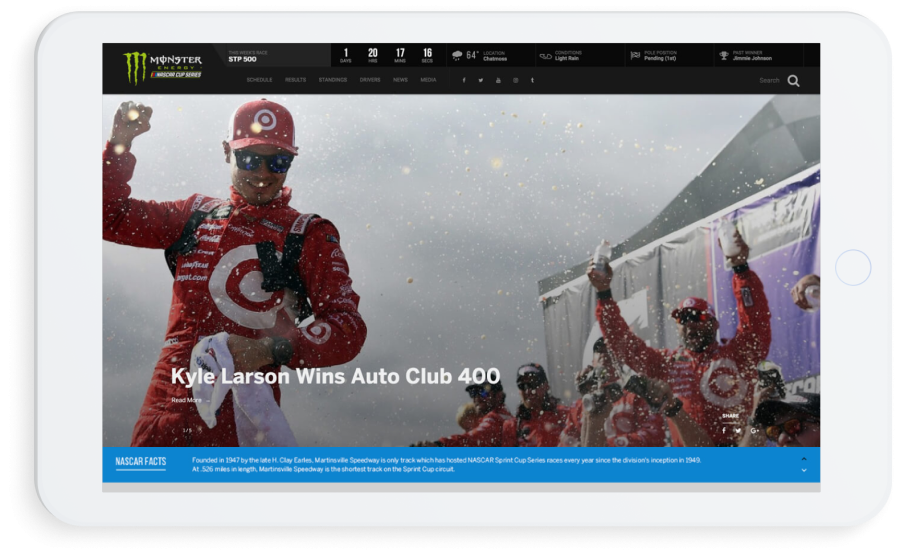Share the story on Twitter
Viewport: 900px width, 558px height.
pos(738,431)
